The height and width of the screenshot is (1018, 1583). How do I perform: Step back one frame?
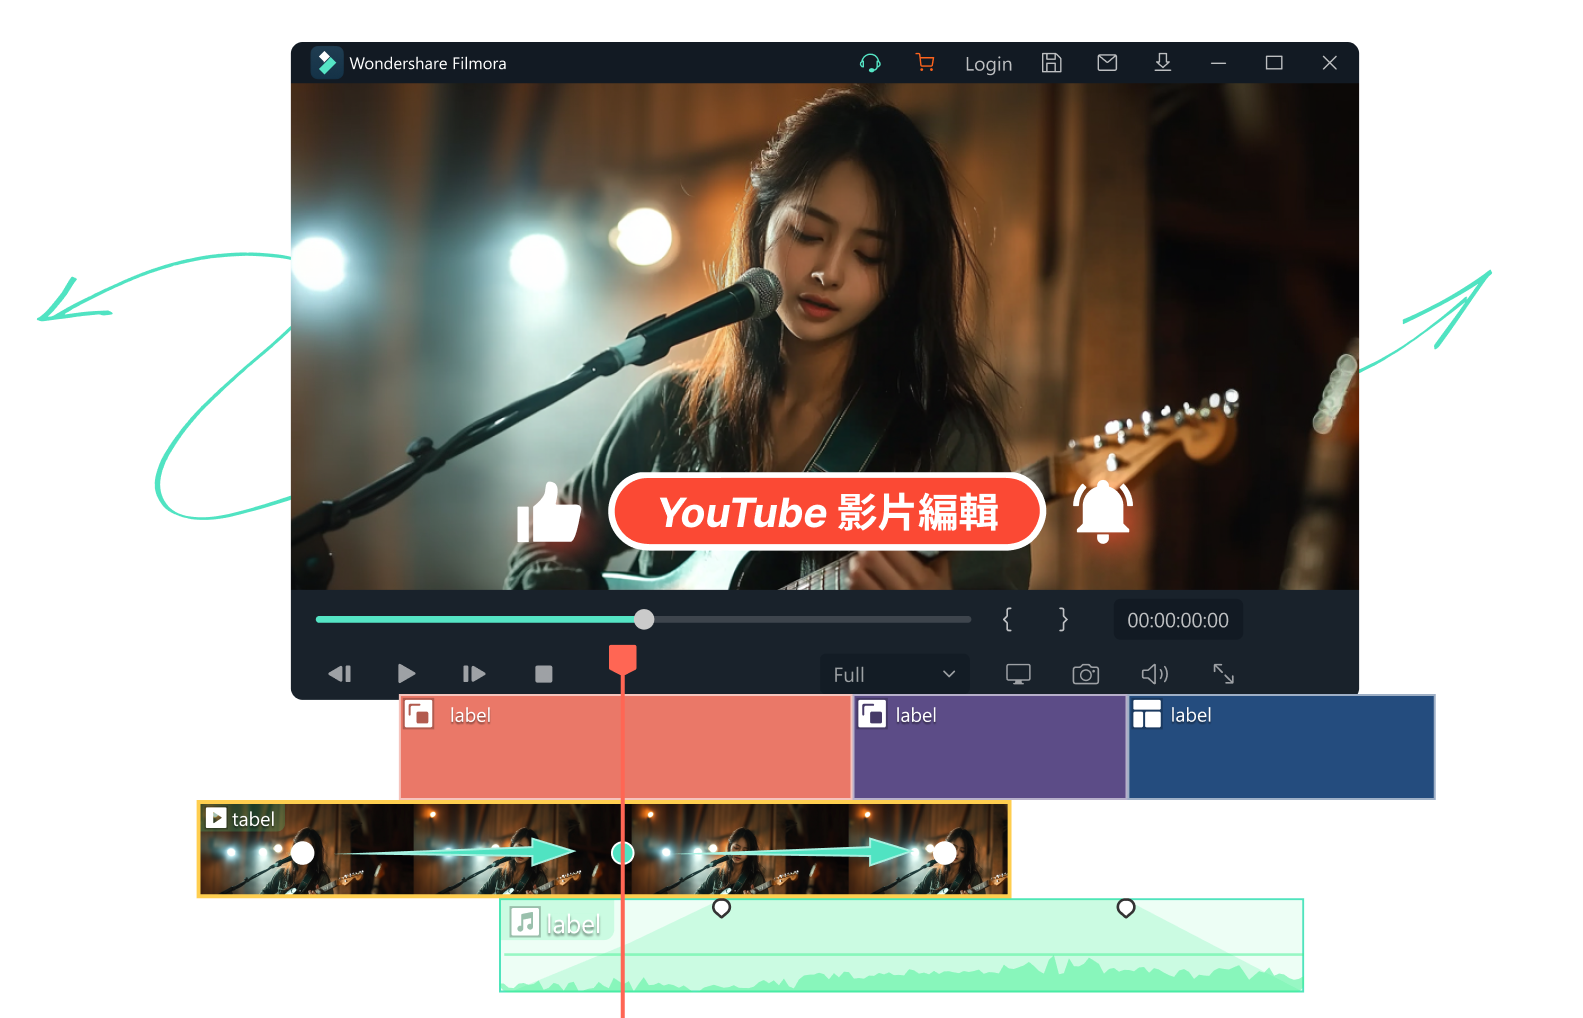point(340,674)
